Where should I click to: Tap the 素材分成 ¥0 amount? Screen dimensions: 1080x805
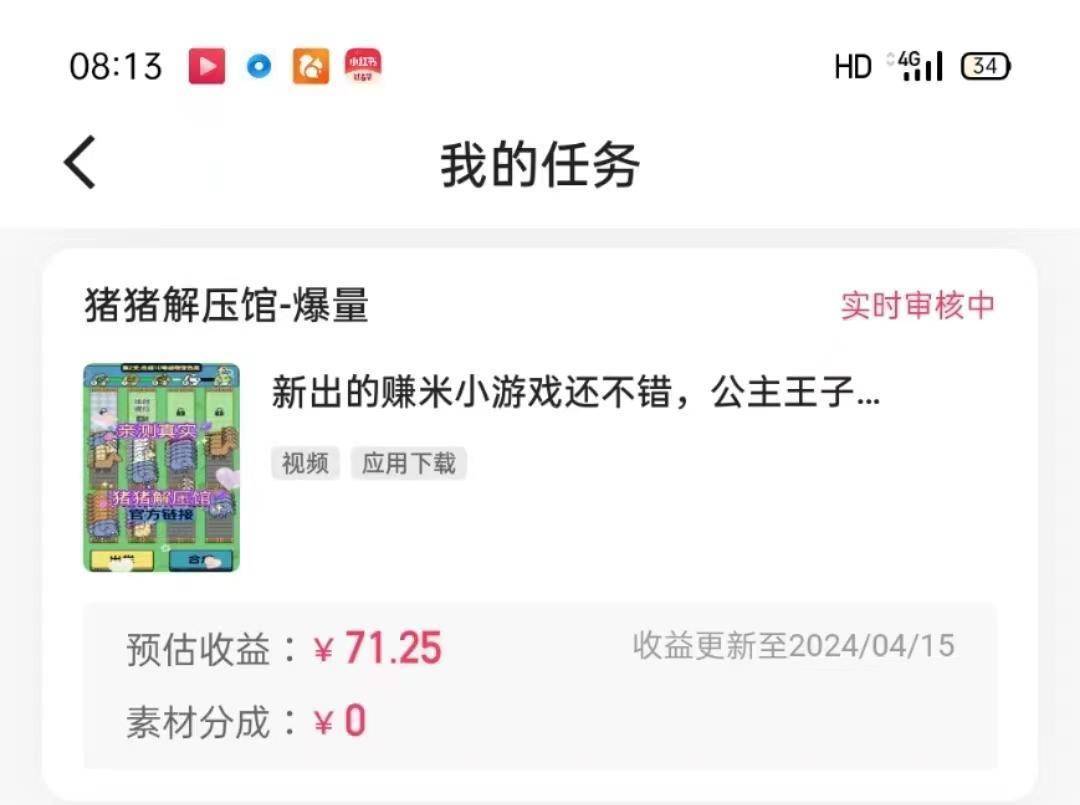click(340, 721)
